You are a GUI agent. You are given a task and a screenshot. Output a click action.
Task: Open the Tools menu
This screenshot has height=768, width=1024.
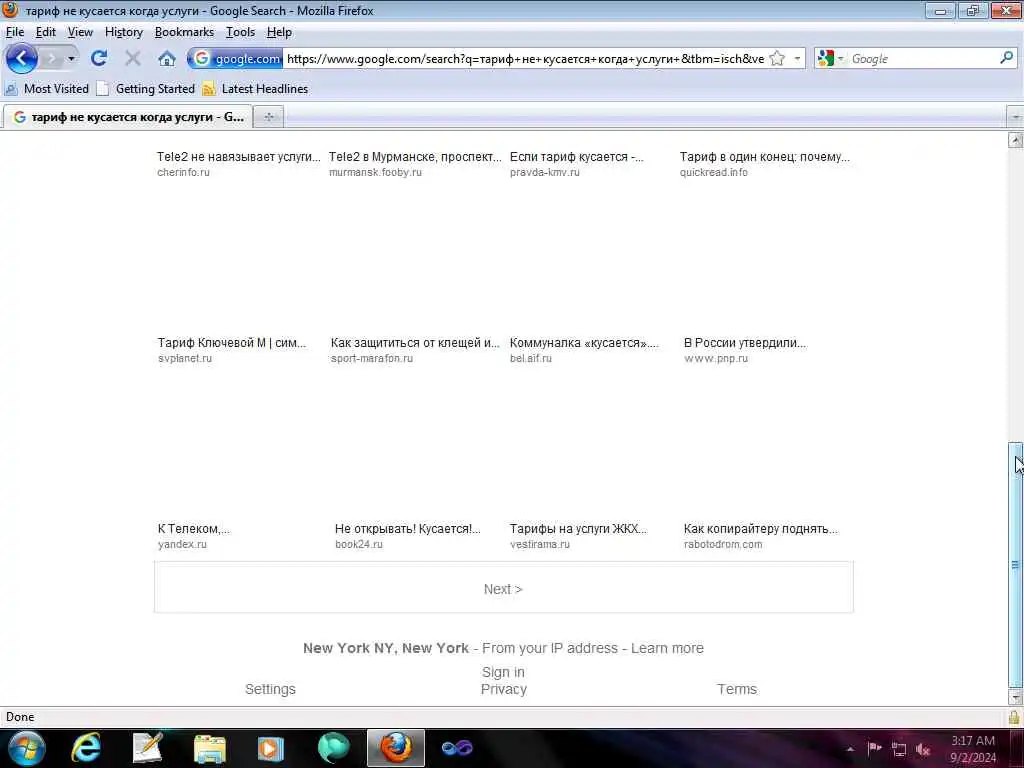(240, 32)
